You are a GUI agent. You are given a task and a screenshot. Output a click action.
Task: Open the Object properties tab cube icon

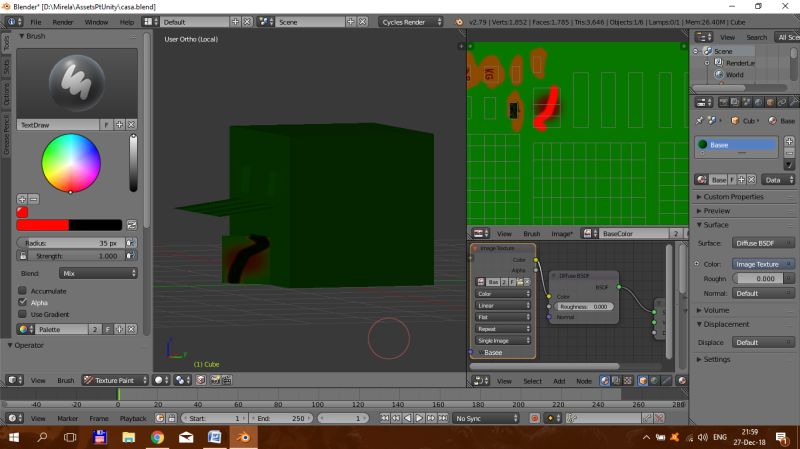point(770,103)
